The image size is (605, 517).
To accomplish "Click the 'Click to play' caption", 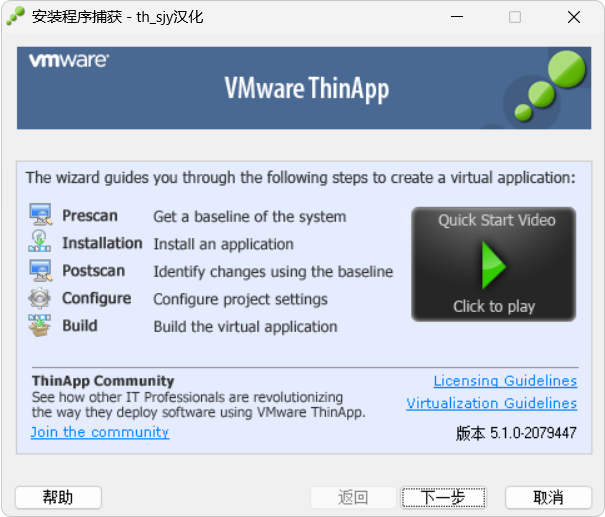I will click(x=494, y=306).
